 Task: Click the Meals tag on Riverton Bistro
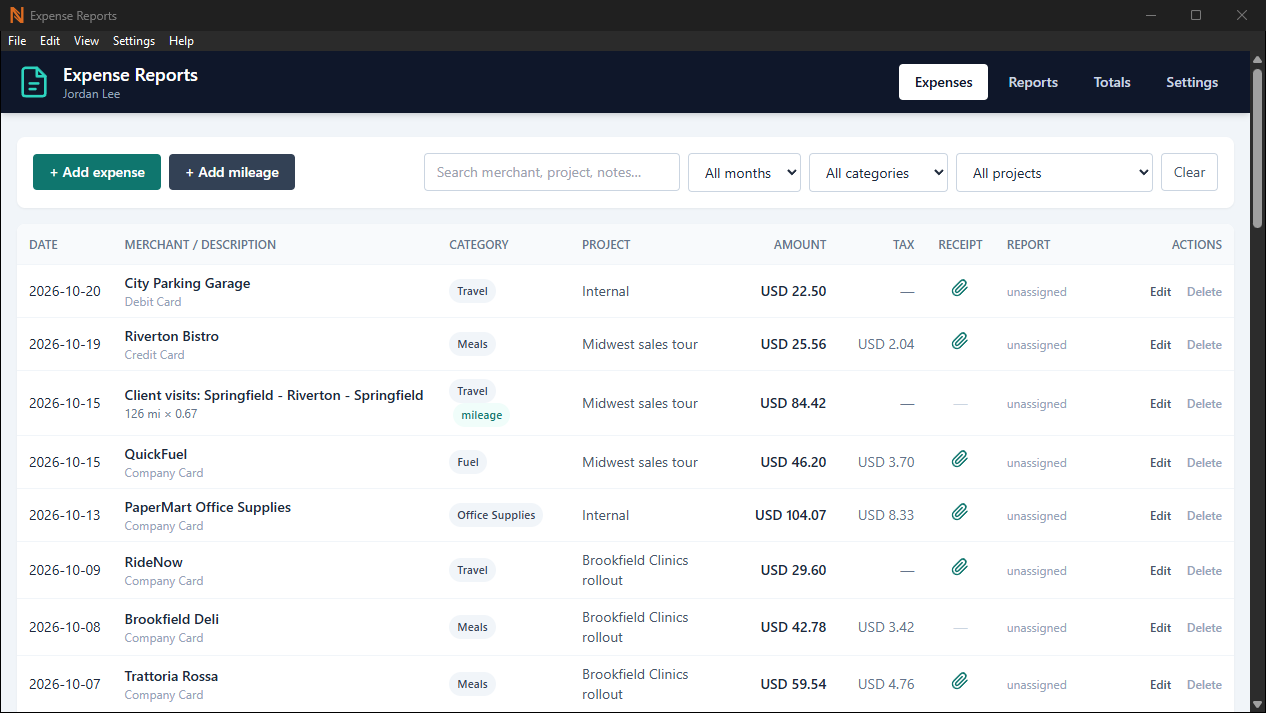click(x=472, y=344)
